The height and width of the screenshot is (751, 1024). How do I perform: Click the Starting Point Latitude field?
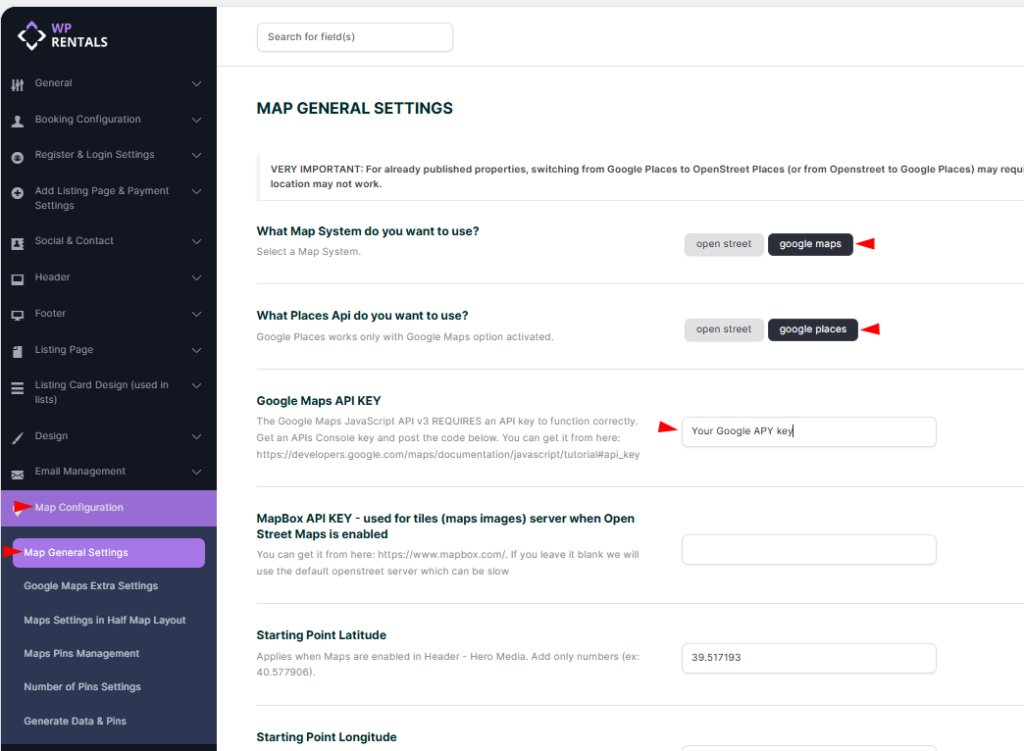click(808, 658)
